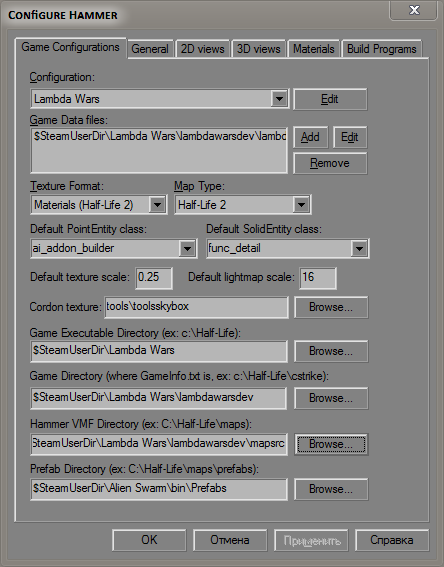Browse for Cordon texture
The height and width of the screenshot is (567, 444).
[331, 307]
